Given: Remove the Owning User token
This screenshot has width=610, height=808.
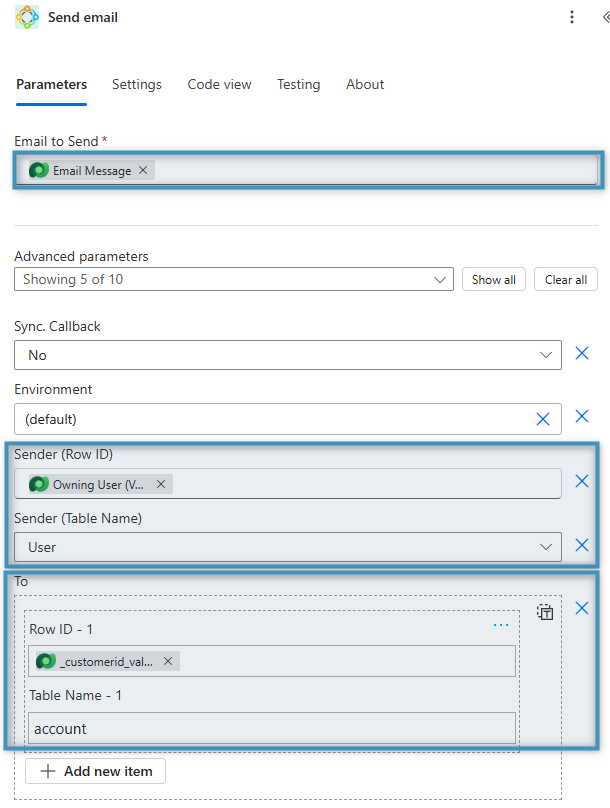Looking at the screenshot, I should [x=160, y=484].
